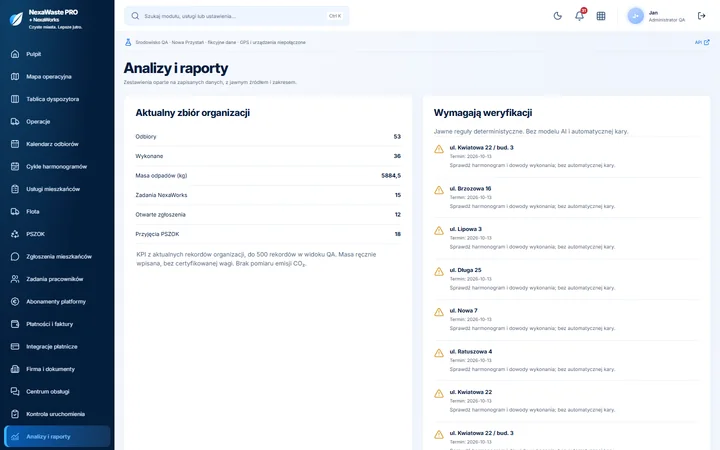This screenshot has height=450, width=720.
Task: Open ul. Brzozowa 16 verification entry
Action: pos(567,197)
